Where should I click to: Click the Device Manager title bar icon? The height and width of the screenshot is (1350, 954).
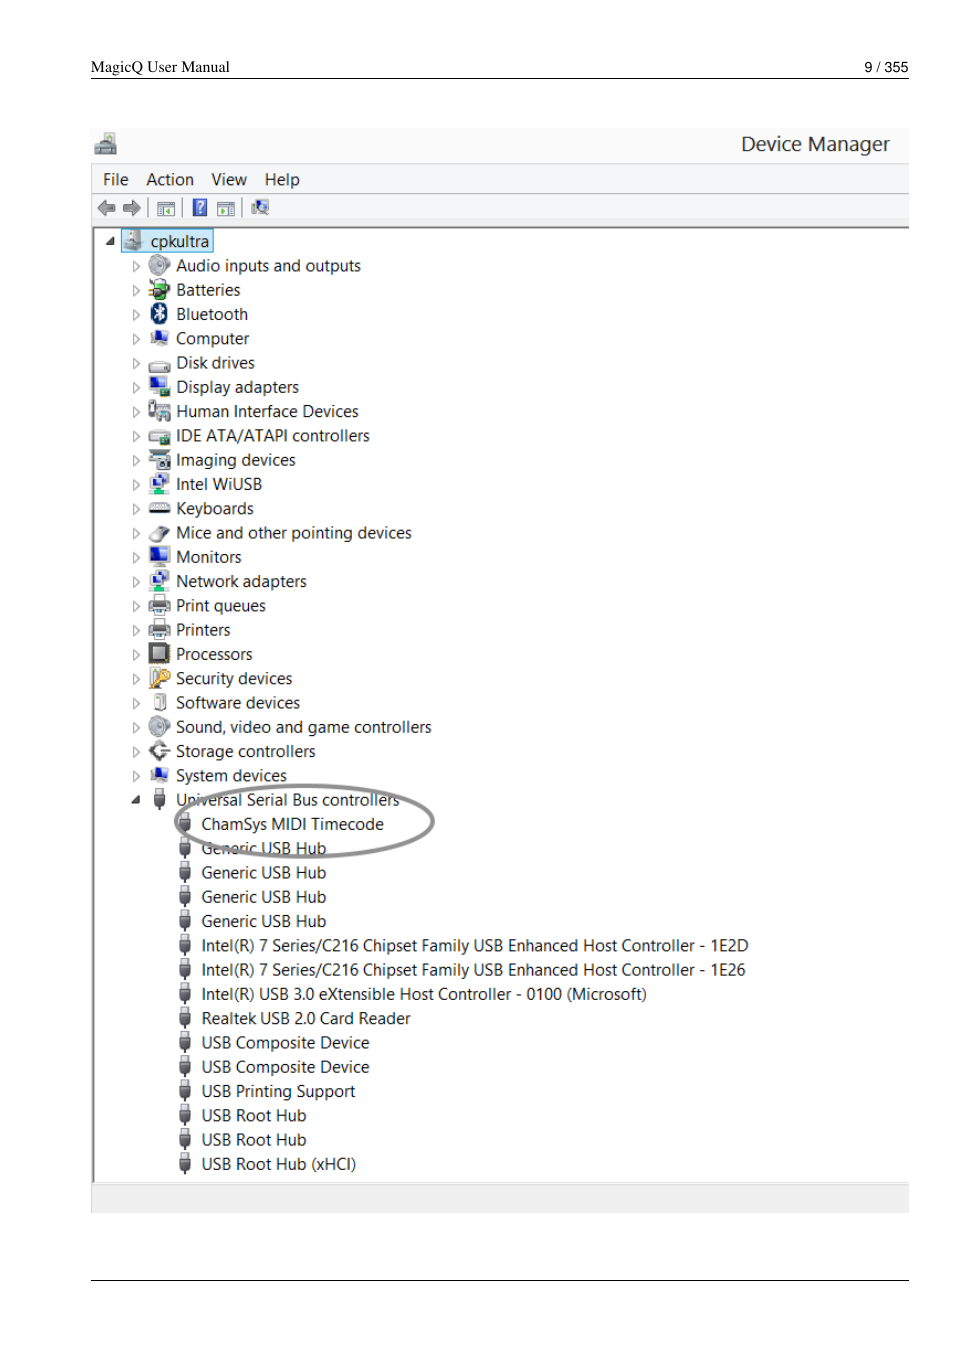click(x=106, y=144)
